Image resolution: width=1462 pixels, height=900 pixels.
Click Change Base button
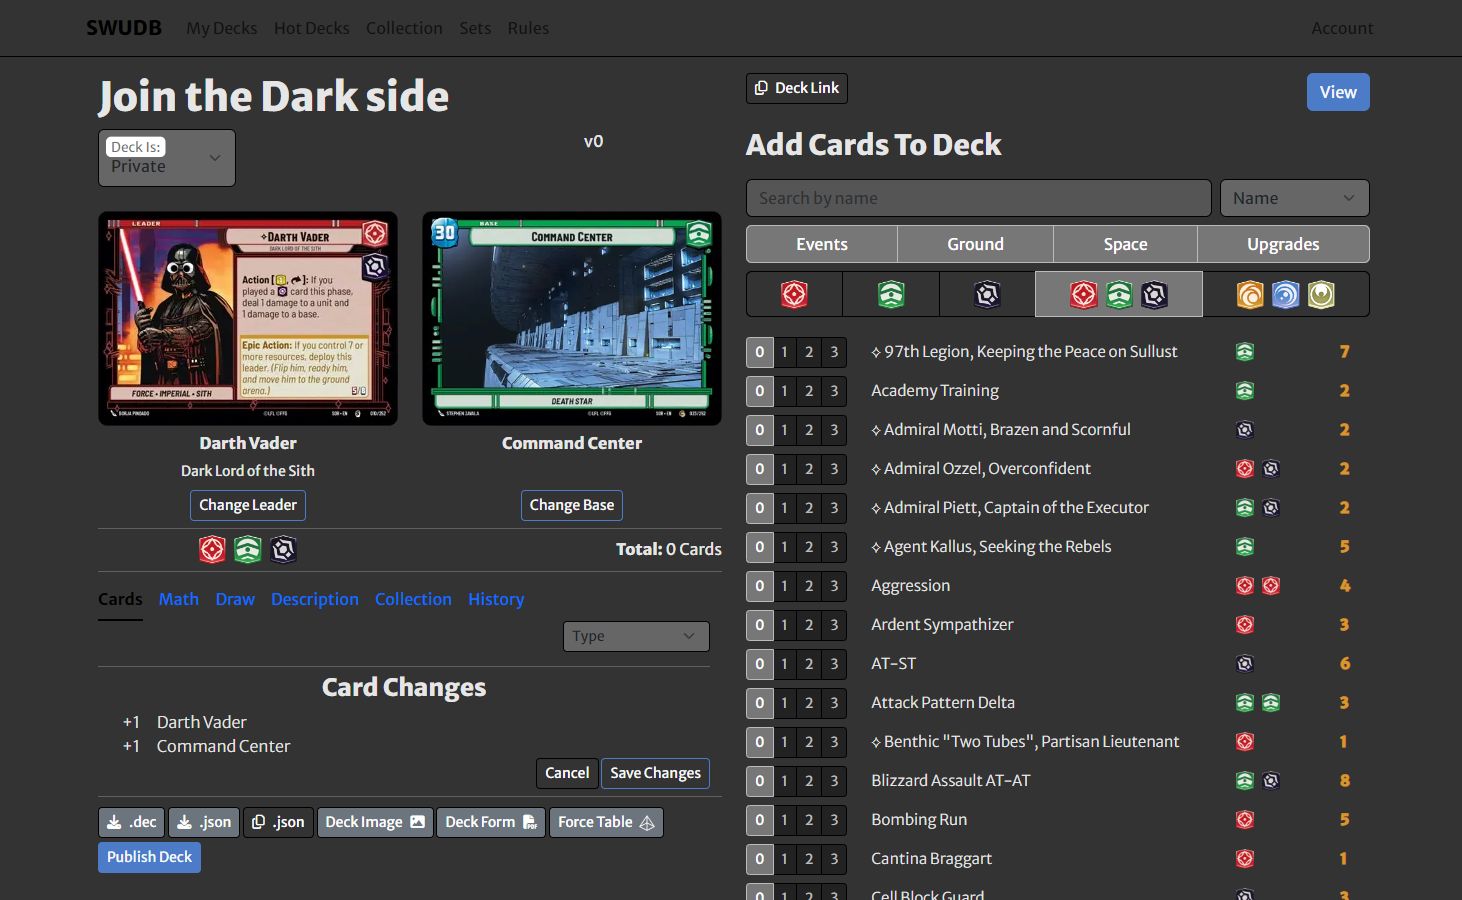[572, 505]
